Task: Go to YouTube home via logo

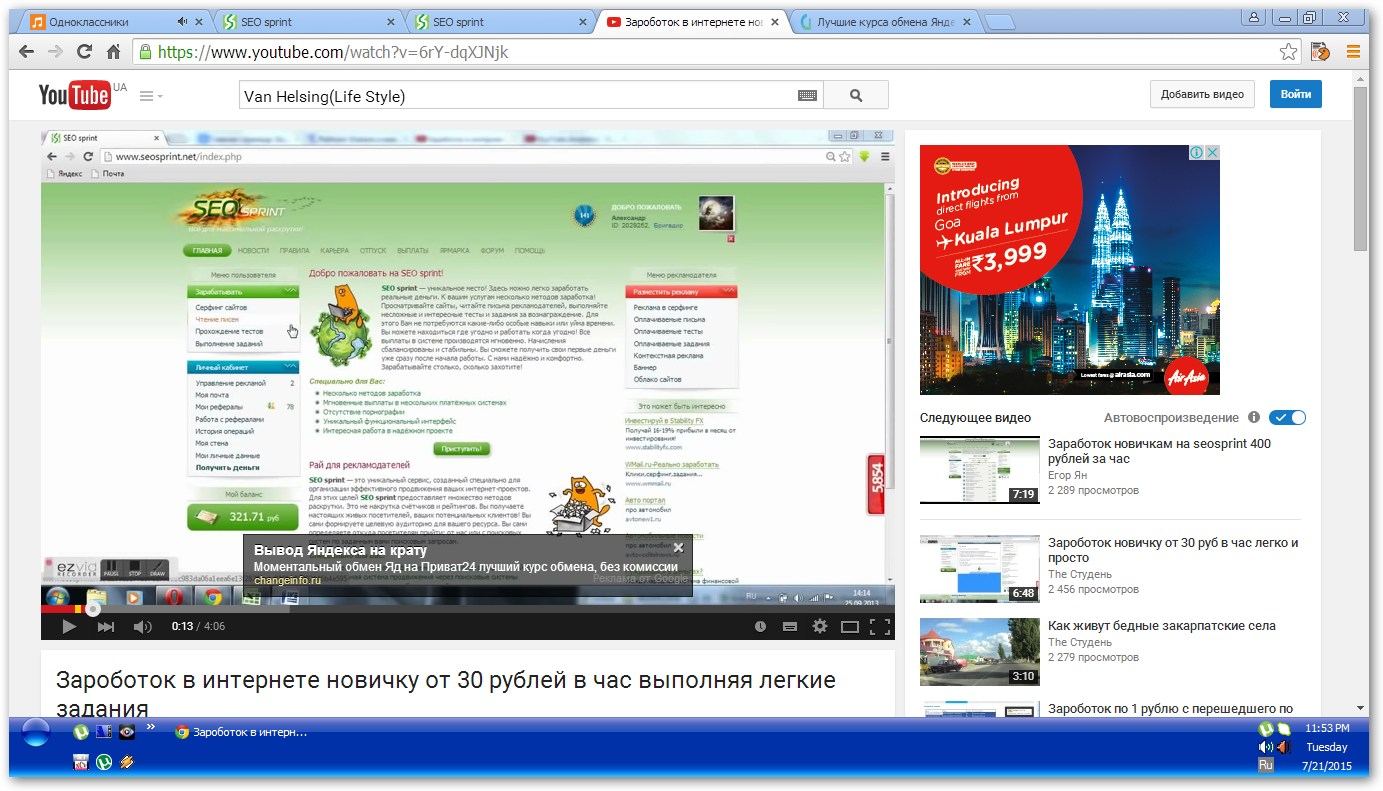Action: 74,95
